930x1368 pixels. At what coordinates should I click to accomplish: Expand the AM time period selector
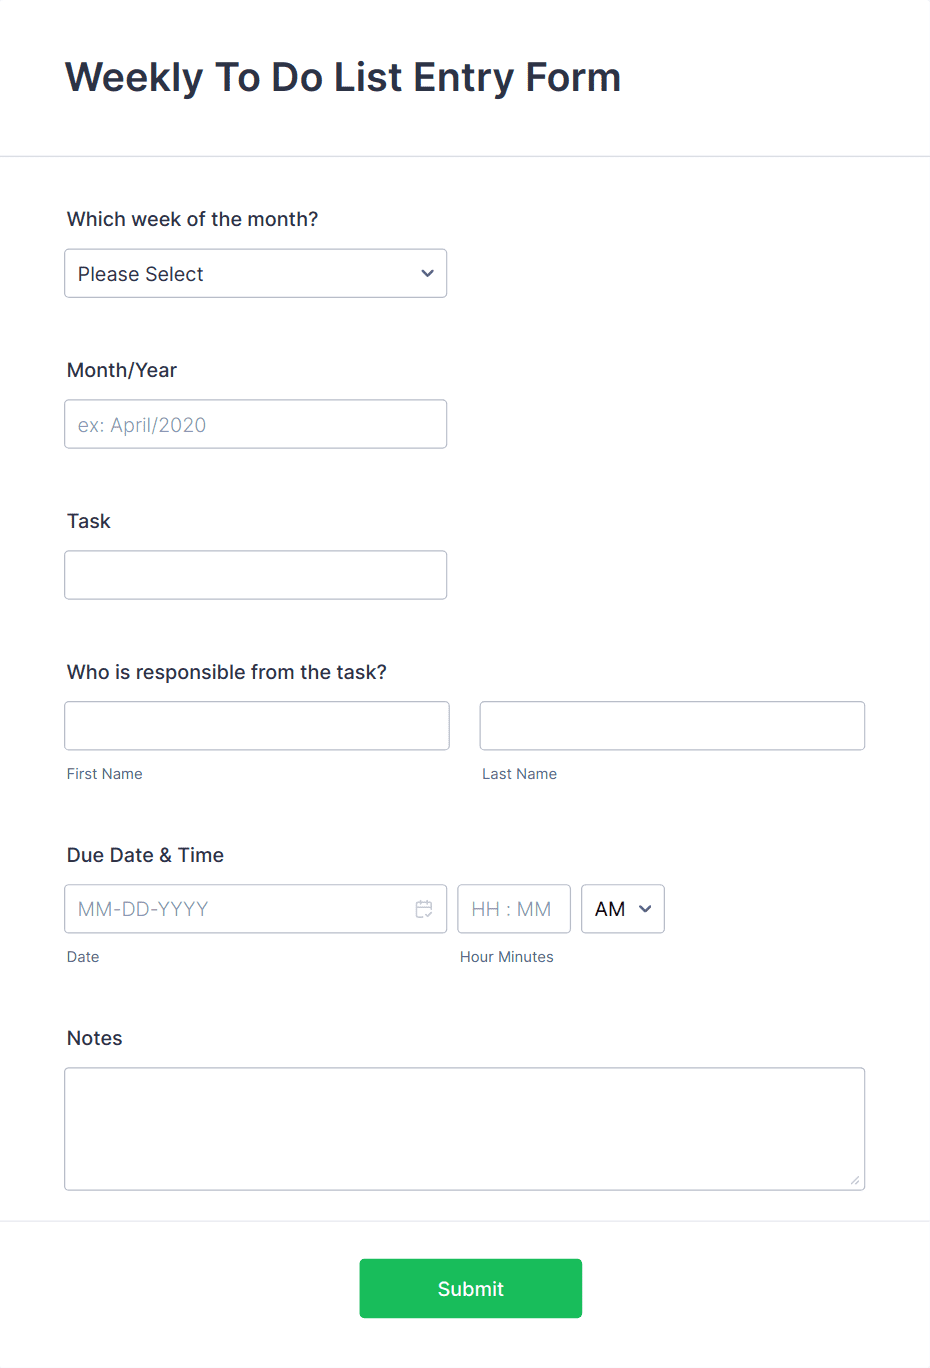[x=623, y=909]
